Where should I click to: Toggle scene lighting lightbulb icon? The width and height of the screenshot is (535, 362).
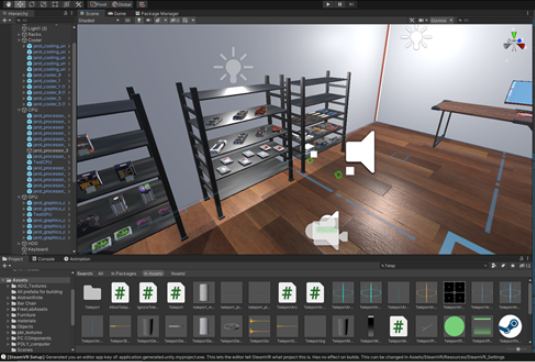coord(139,20)
